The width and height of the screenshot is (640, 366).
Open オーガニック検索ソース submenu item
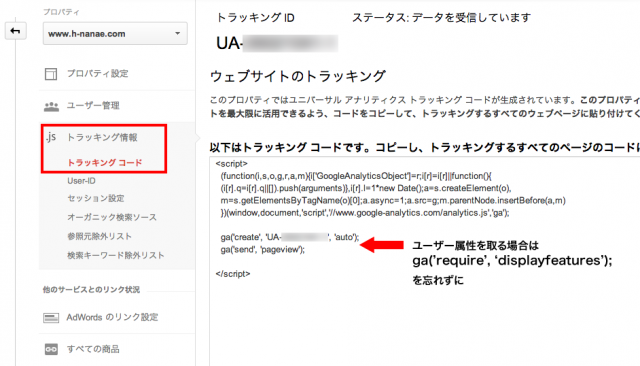pyautogui.click(x=112, y=217)
